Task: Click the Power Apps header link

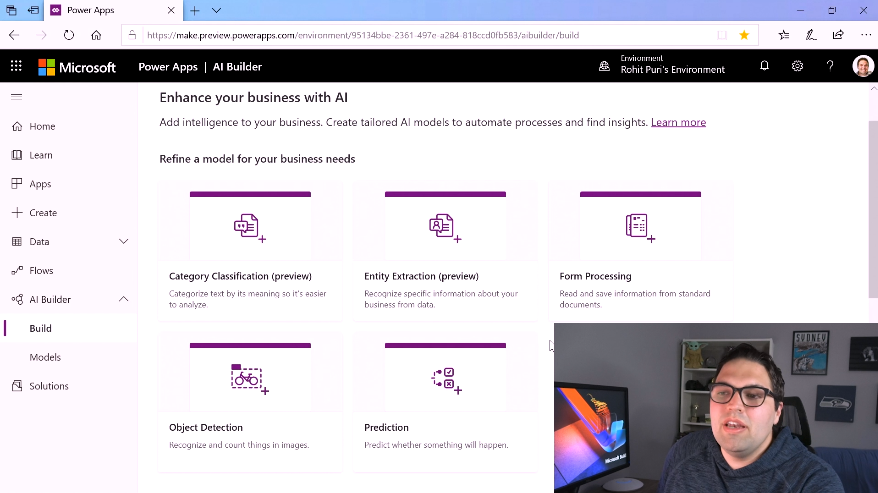Action: [x=168, y=67]
